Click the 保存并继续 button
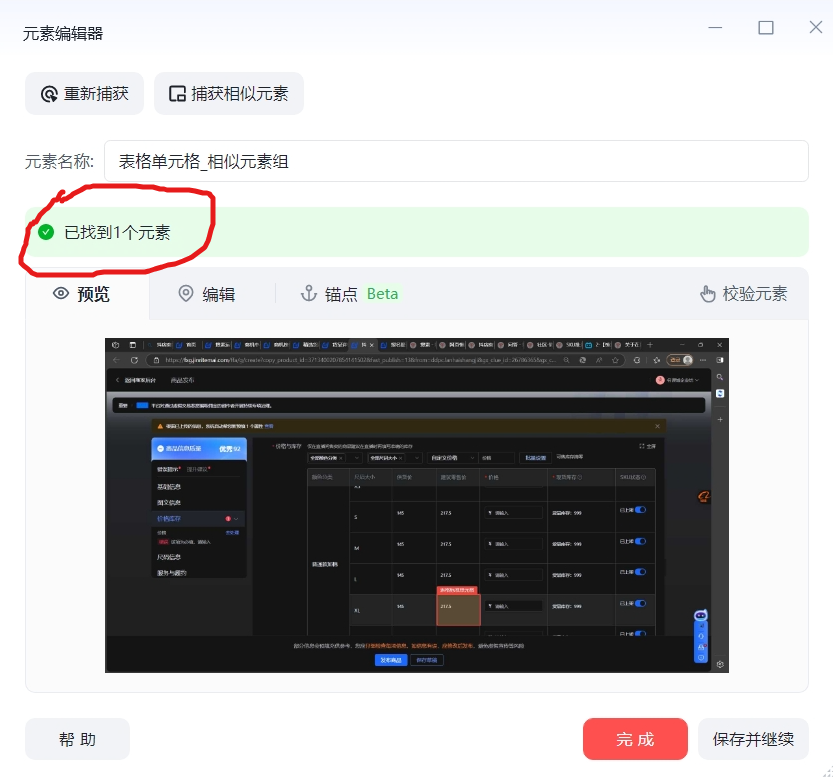 pyautogui.click(x=753, y=739)
